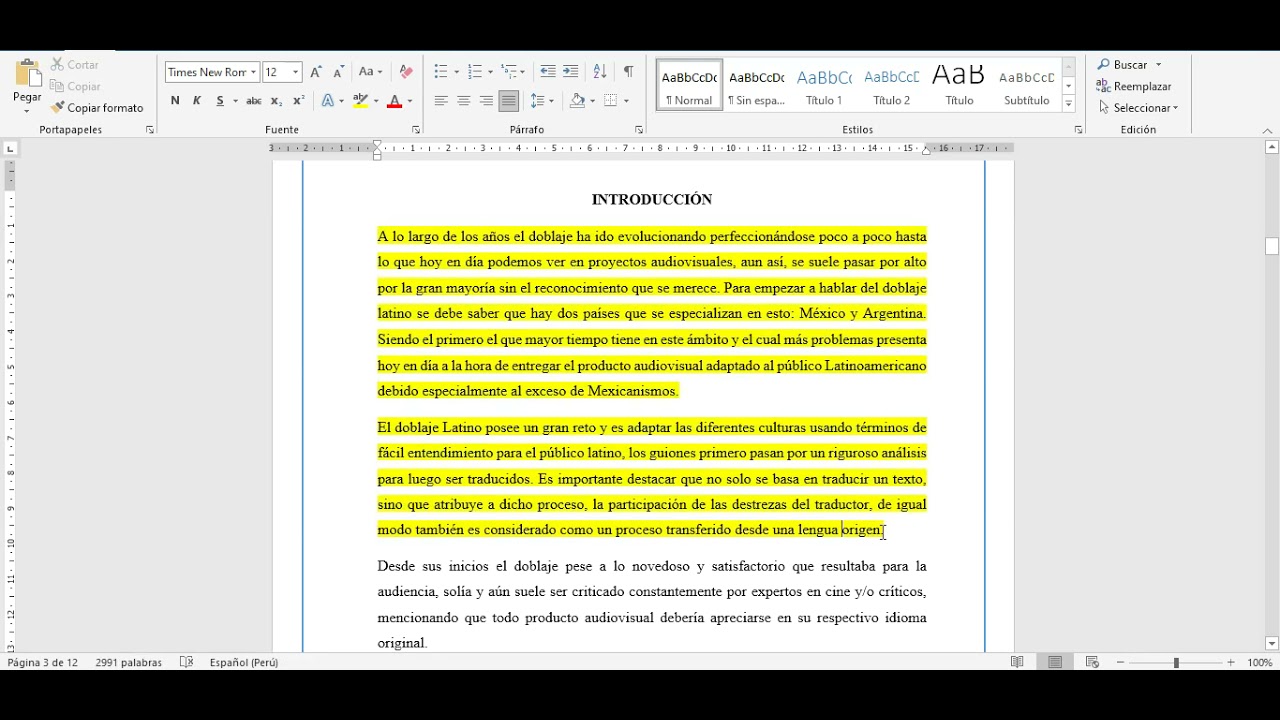1280x720 pixels.
Task: Click zoom out minus button
Action: click(1121, 662)
